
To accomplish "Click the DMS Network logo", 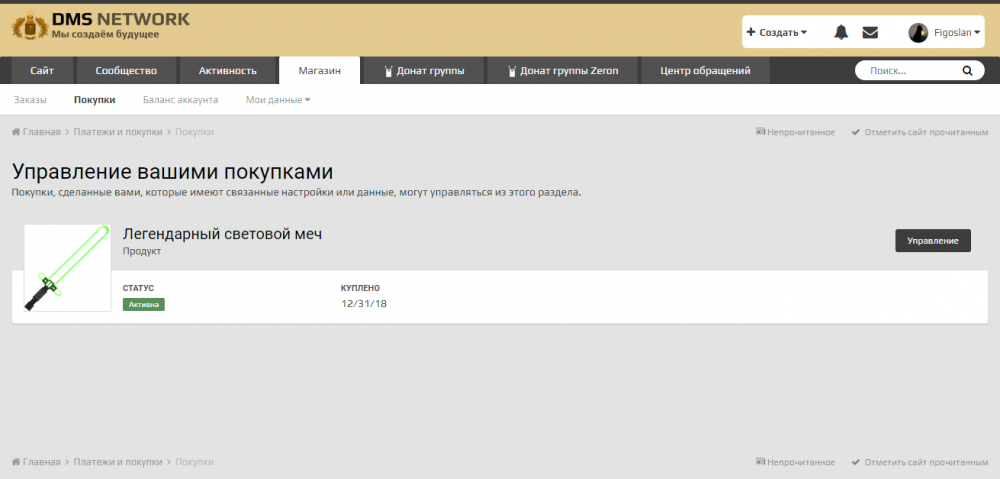I will pos(101,26).
